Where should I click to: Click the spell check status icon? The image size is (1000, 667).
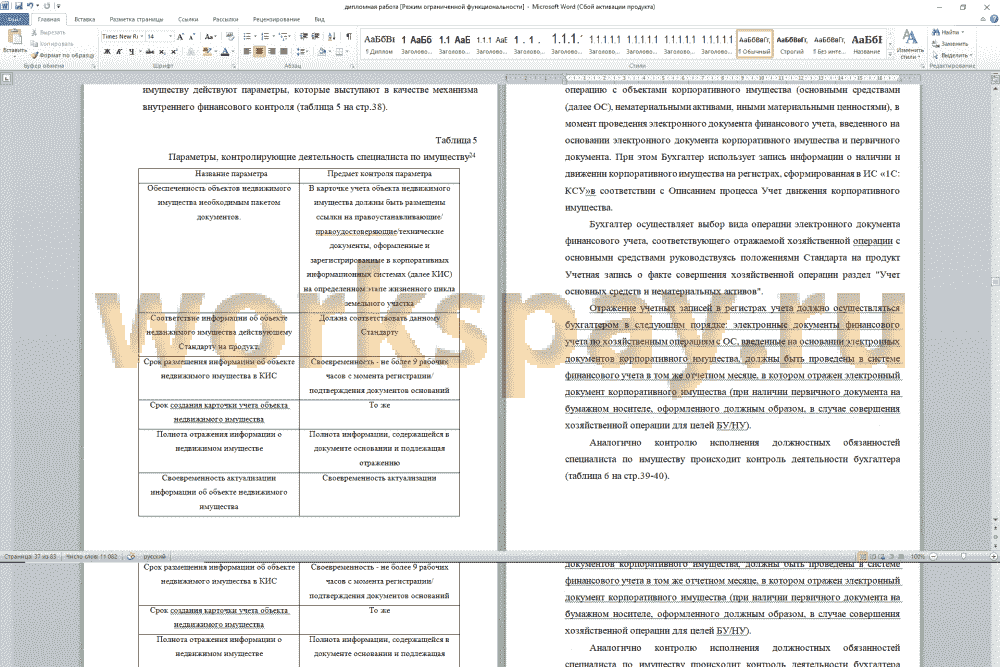131,557
